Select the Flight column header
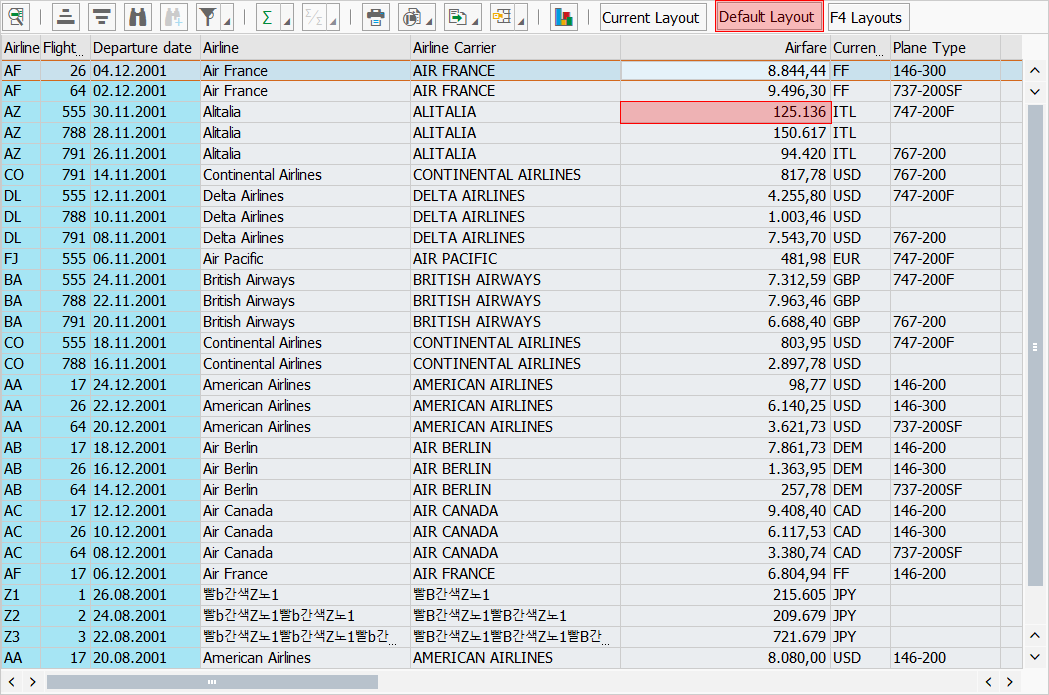Image resolution: width=1049 pixels, height=695 pixels. tap(64, 48)
